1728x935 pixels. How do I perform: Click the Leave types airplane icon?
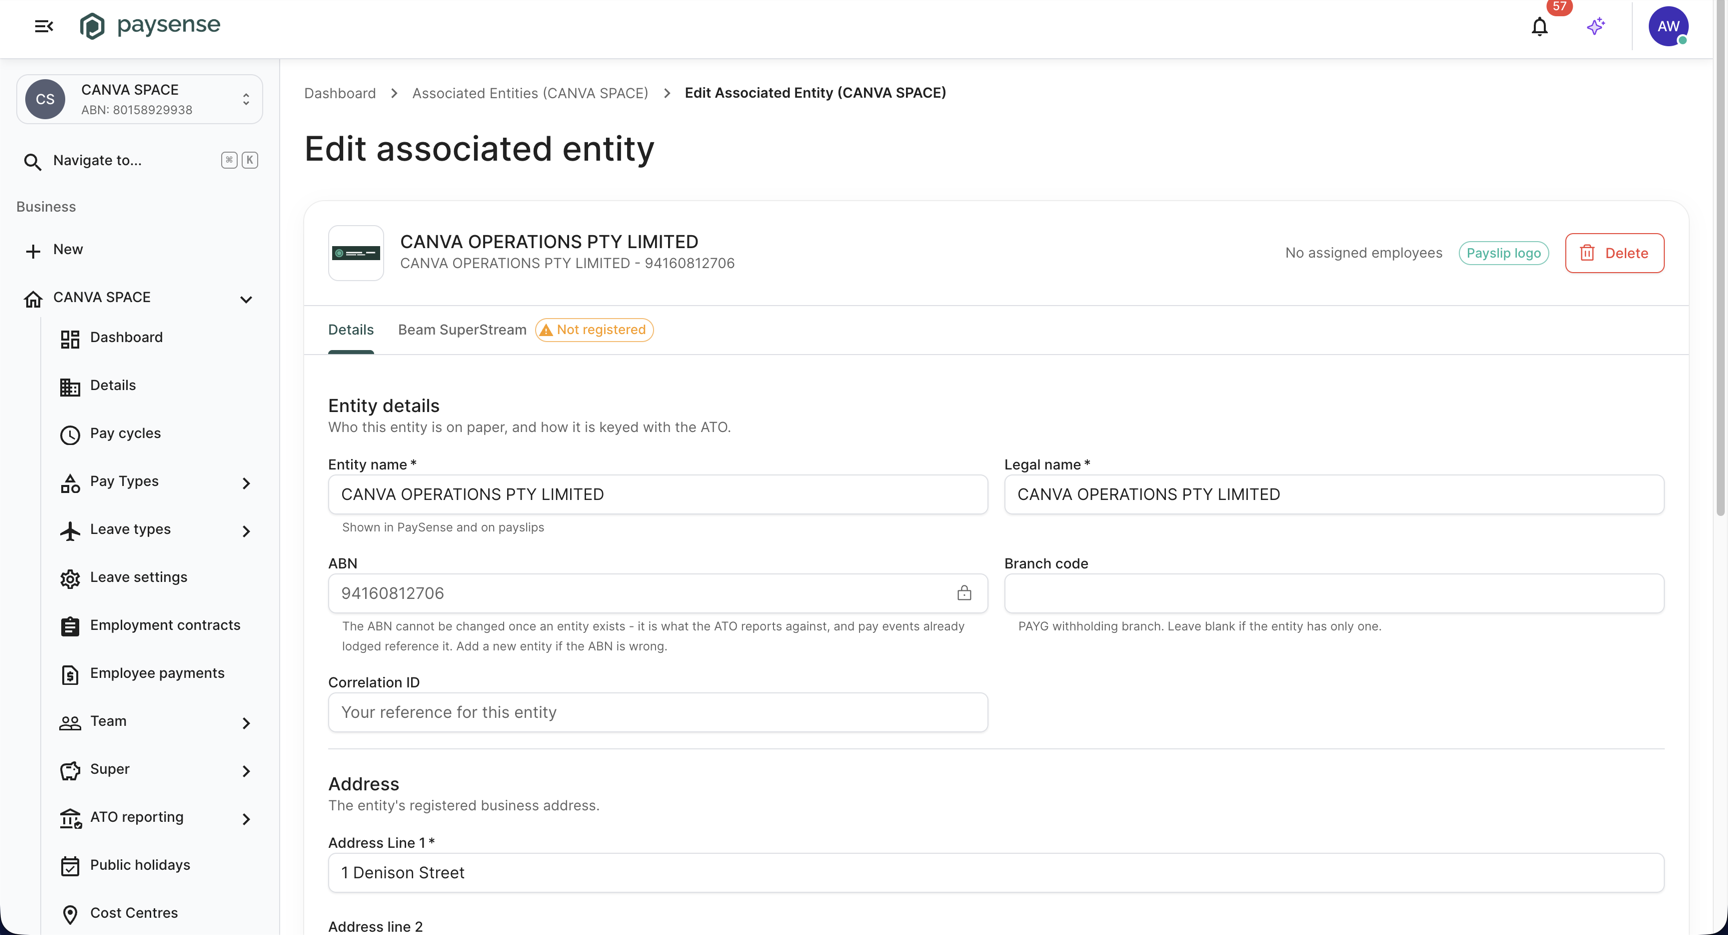point(70,531)
